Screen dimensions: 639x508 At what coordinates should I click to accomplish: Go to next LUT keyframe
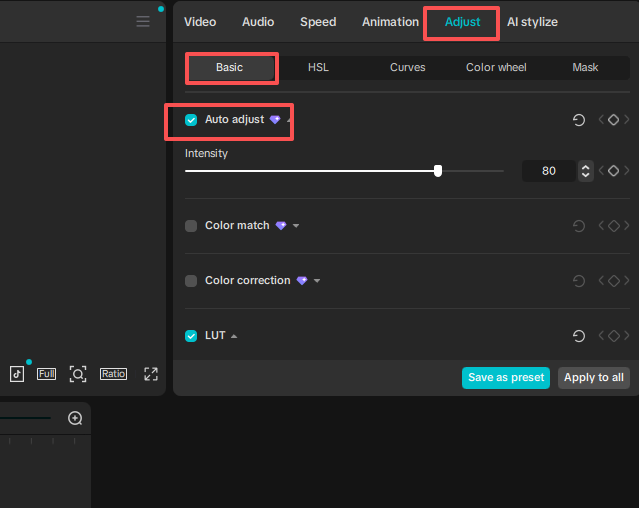click(x=626, y=336)
